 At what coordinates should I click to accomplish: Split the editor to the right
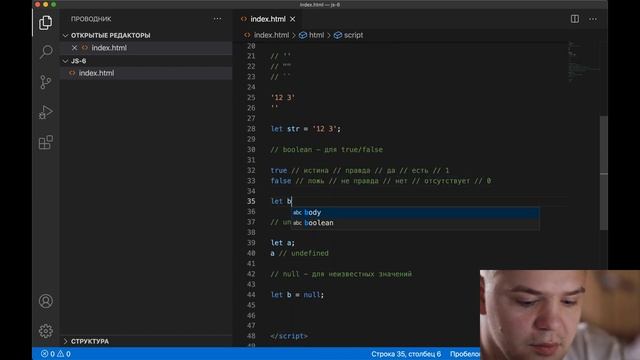(575, 19)
